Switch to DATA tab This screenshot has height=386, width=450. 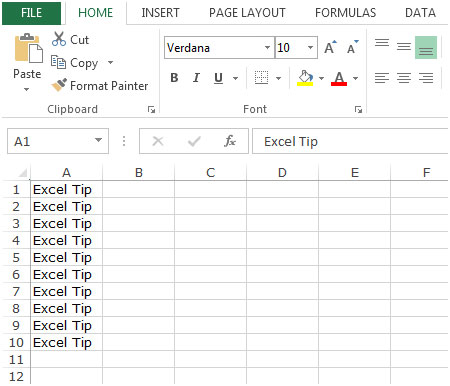coord(420,13)
